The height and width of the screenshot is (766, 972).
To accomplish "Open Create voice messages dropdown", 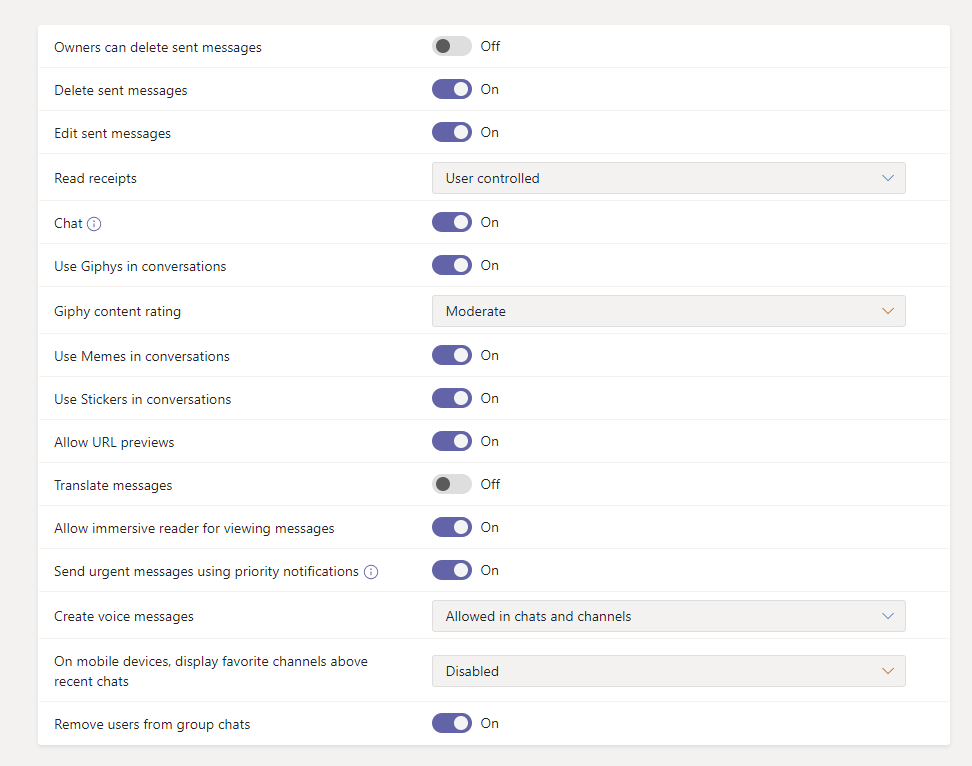I will (668, 616).
